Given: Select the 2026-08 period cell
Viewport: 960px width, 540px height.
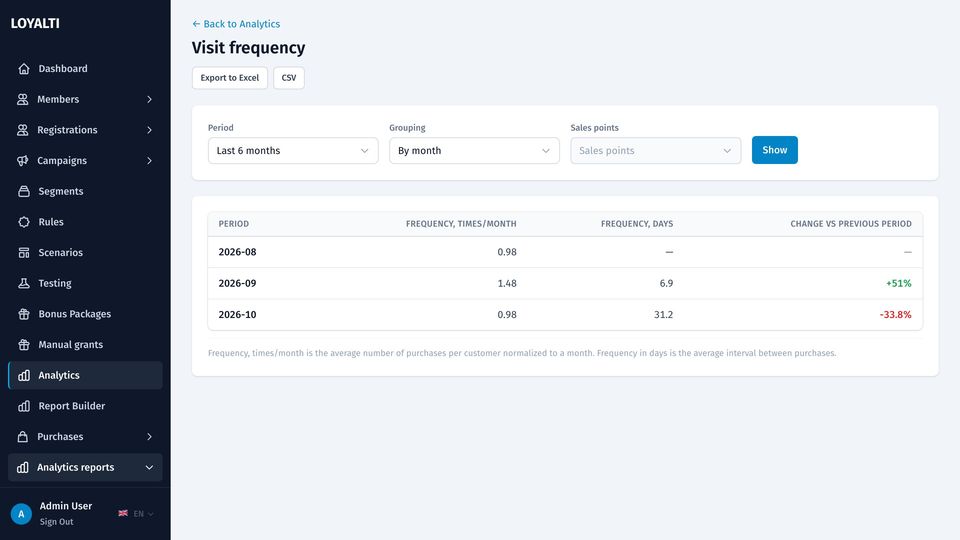Looking at the screenshot, I should tap(238, 252).
